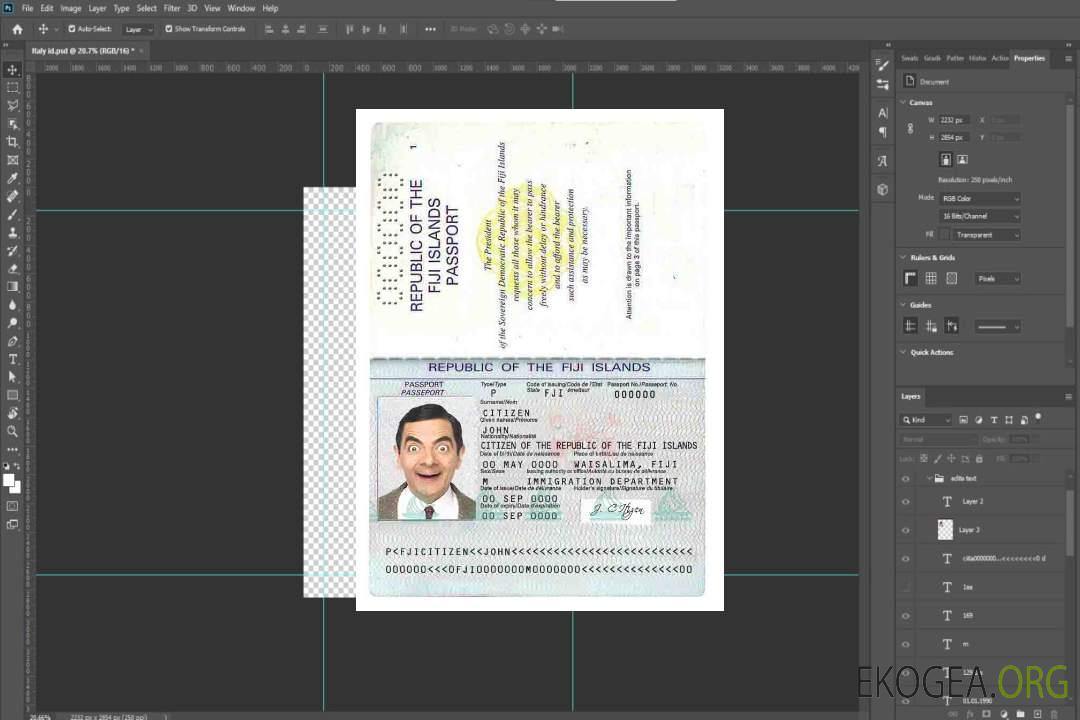Viewport: 1080px width, 720px height.
Task: Toggle the Auto-Select checkbox
Action: (72, 29)
